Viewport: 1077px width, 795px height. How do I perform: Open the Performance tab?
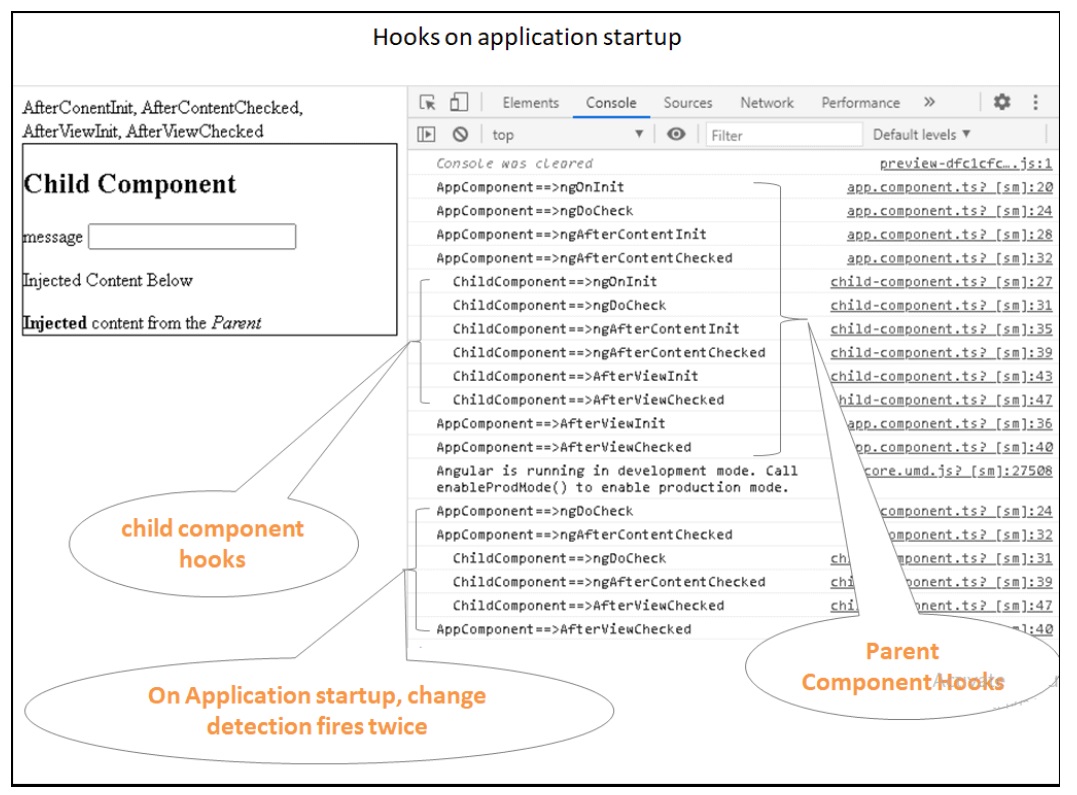[x=860, y=102]
